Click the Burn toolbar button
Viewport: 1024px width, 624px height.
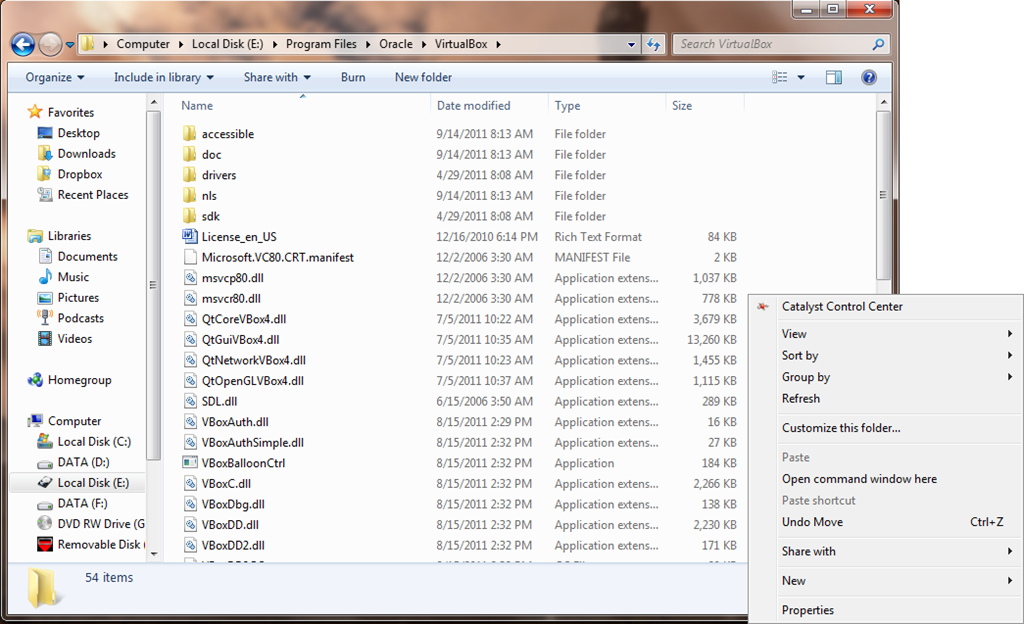click(x=352, y=77)
